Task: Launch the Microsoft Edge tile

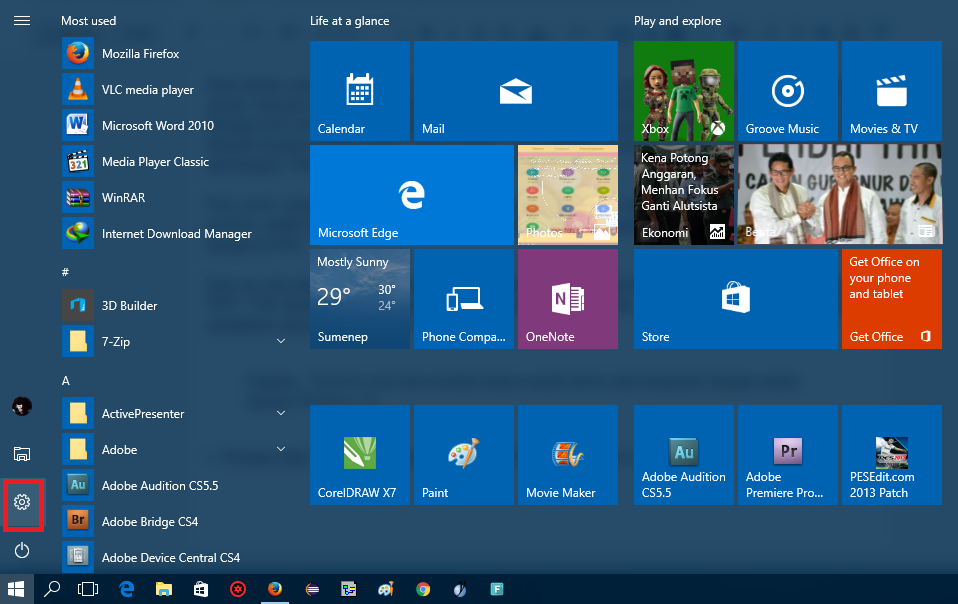Action: point(412,195)
